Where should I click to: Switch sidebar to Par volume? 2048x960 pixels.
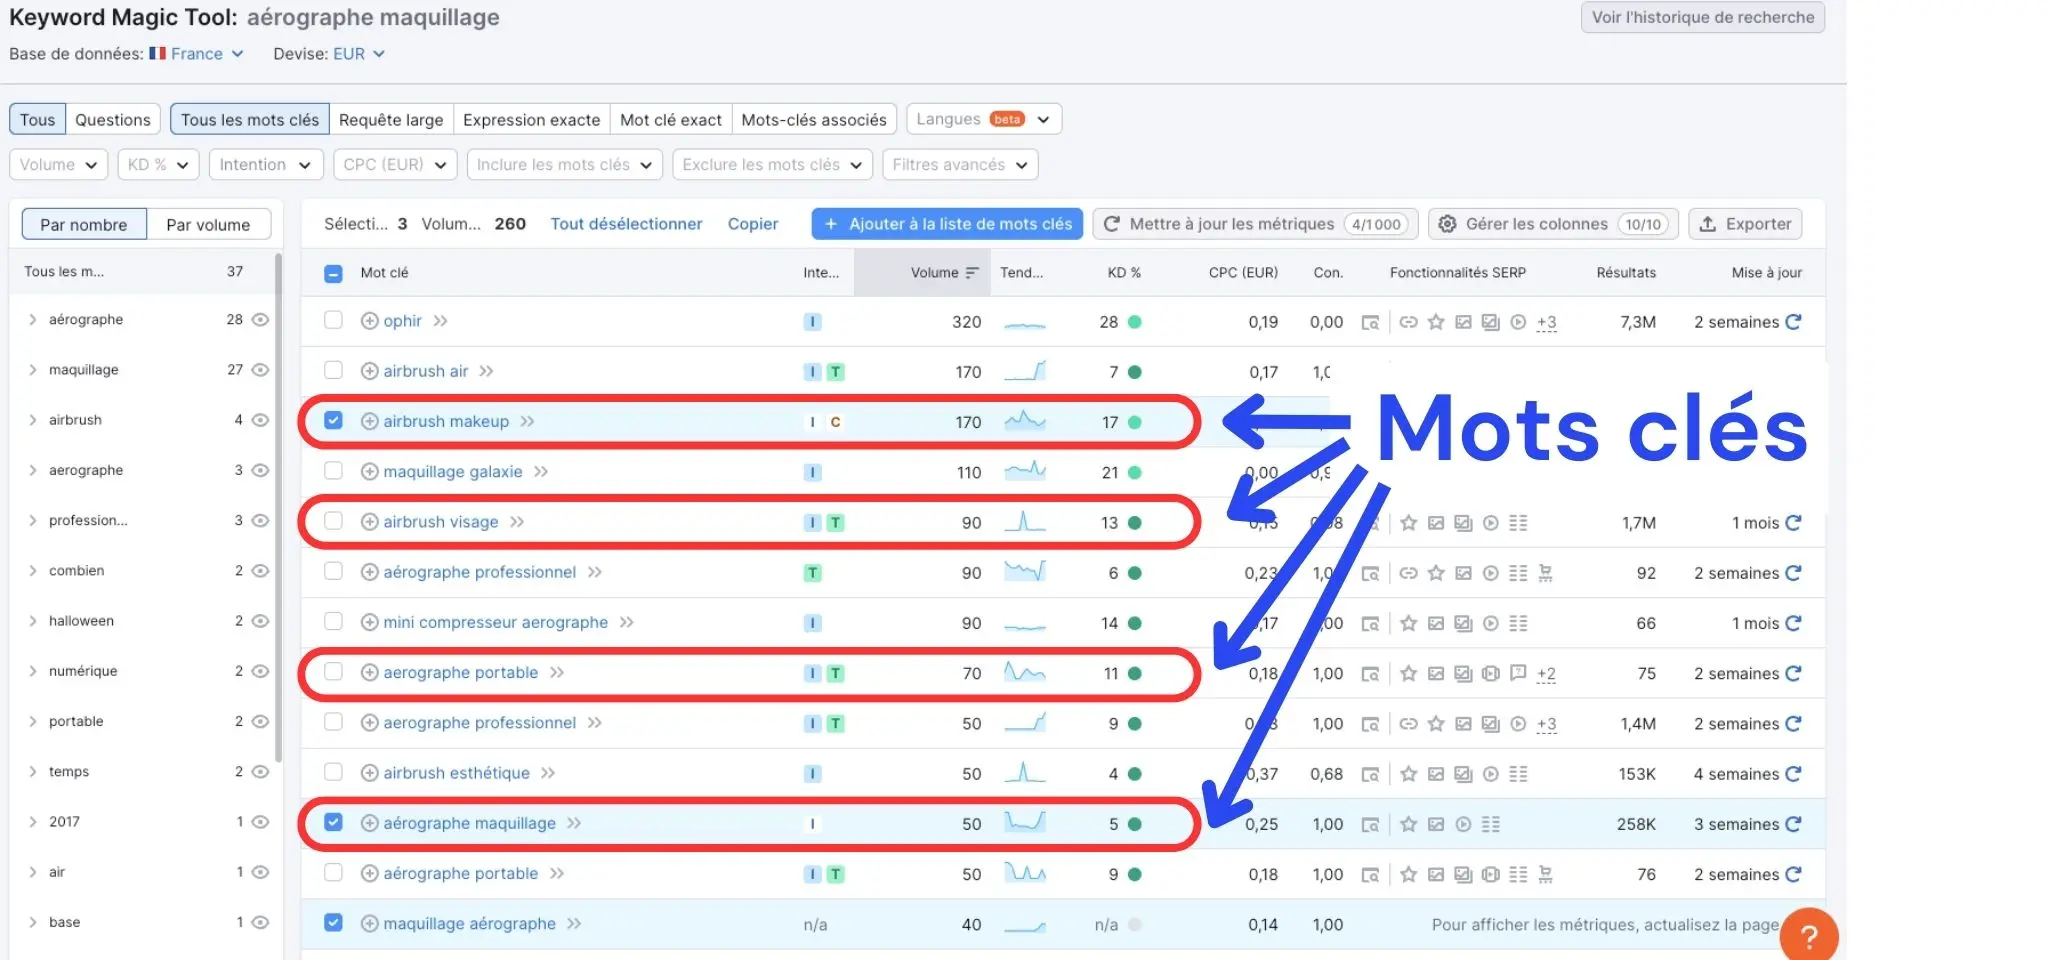(x=208, y=225)
